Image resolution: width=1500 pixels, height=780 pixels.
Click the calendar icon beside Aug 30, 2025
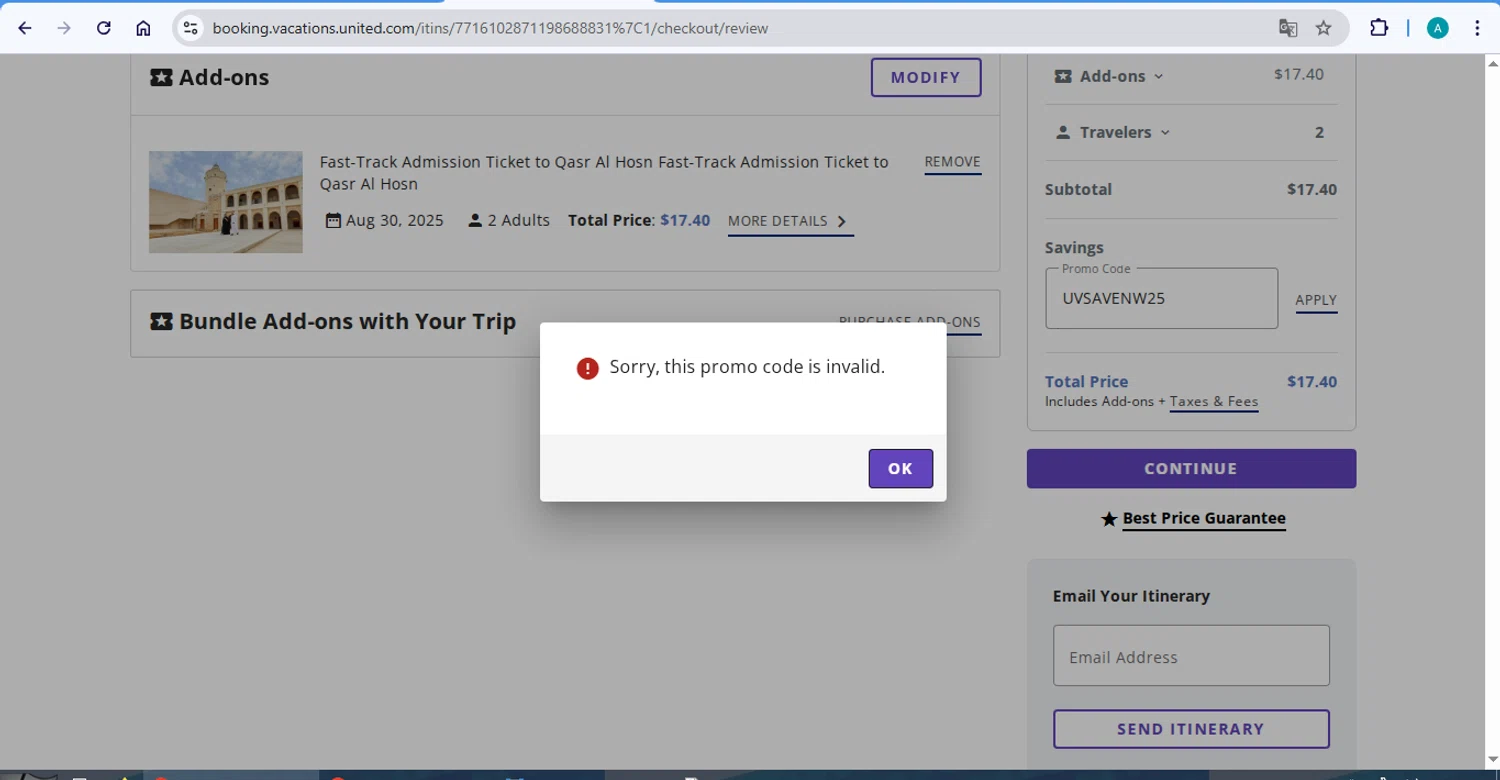[x=333, y=220]
